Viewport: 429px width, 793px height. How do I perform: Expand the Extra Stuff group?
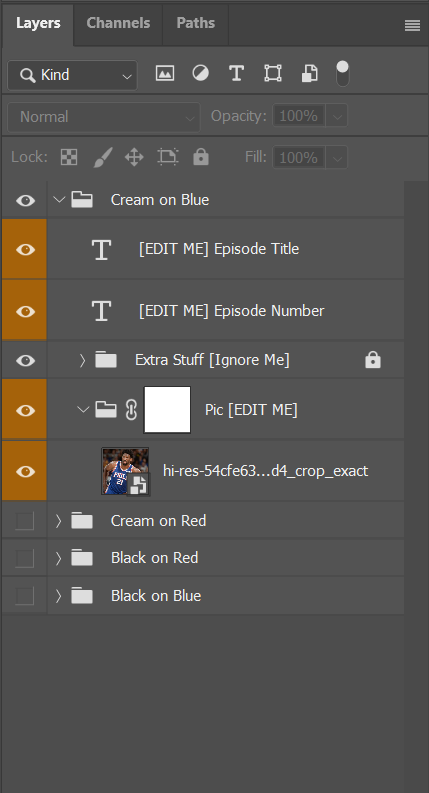point(82,360)
